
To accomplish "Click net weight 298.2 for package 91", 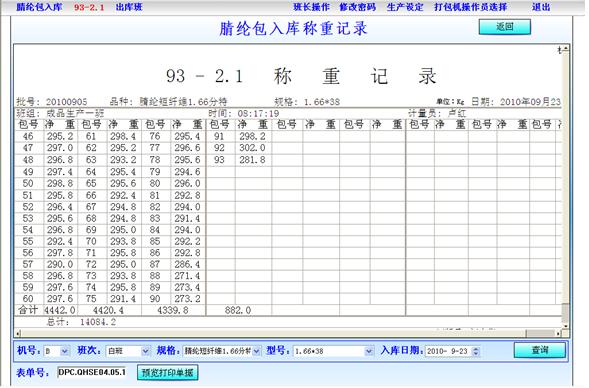I will (x=252, y=136).
